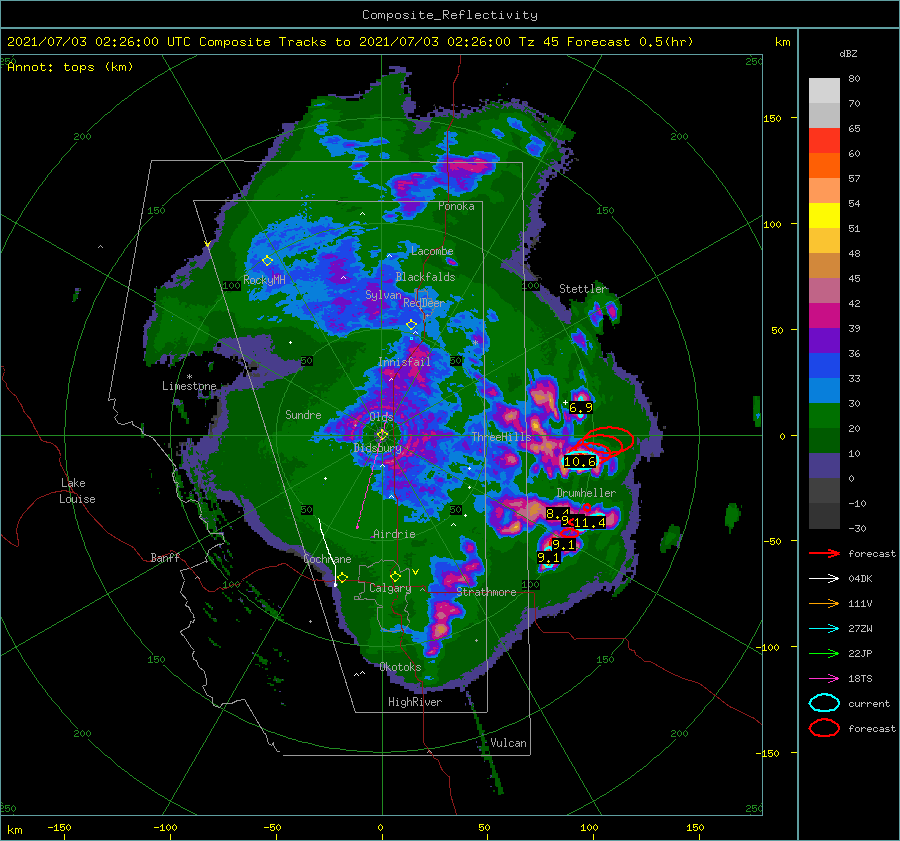The height and width of the screenshot is (841, 900).
Task: Click the Strathmore label
Action: pos(486,592)
